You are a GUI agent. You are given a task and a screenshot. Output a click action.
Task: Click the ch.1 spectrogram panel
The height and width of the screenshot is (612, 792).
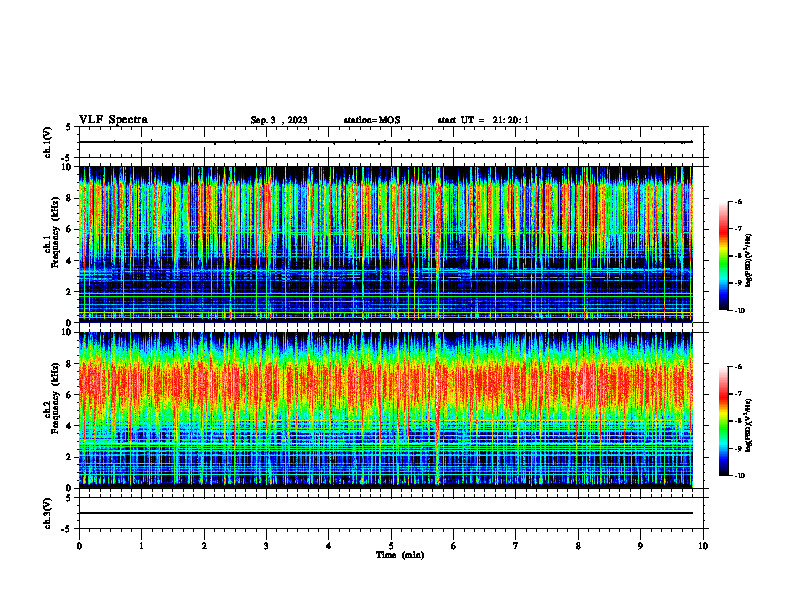(391, 244)
